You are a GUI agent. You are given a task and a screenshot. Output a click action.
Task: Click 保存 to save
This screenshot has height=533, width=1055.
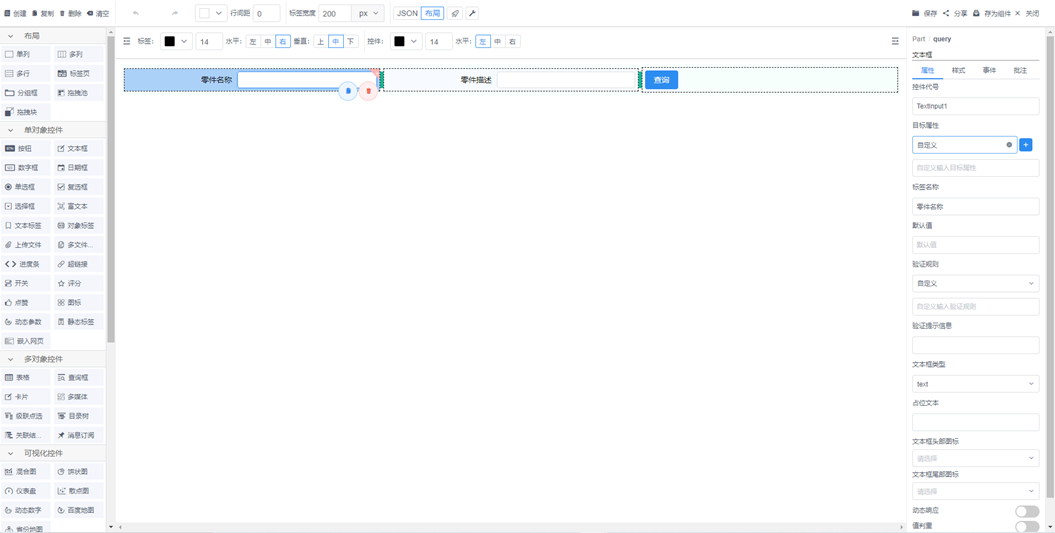925,13
